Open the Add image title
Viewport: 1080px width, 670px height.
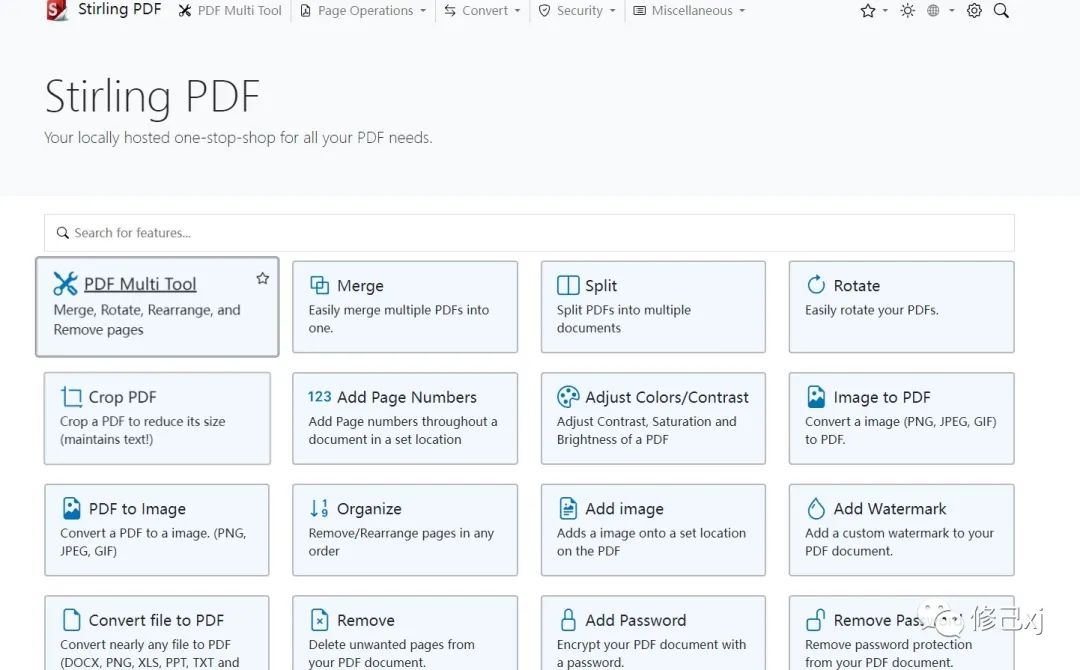click(624, 509)
